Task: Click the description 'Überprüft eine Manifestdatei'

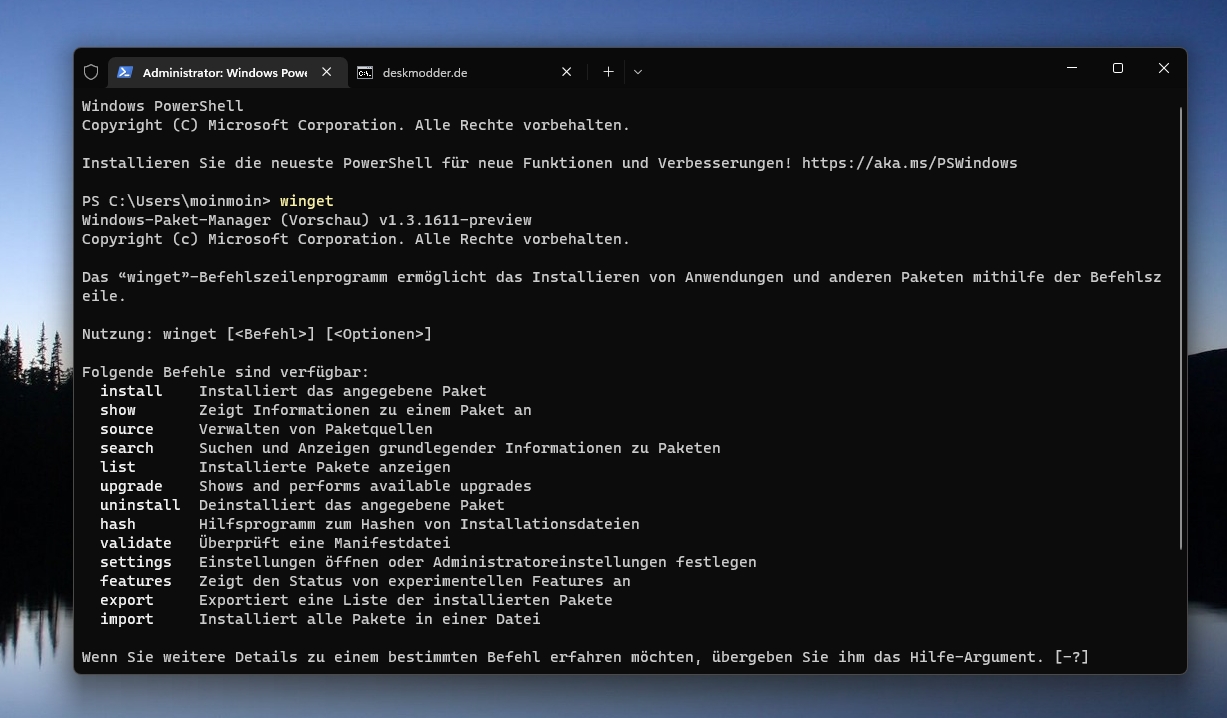Action: pyautogui.click(x=325, y=543)
